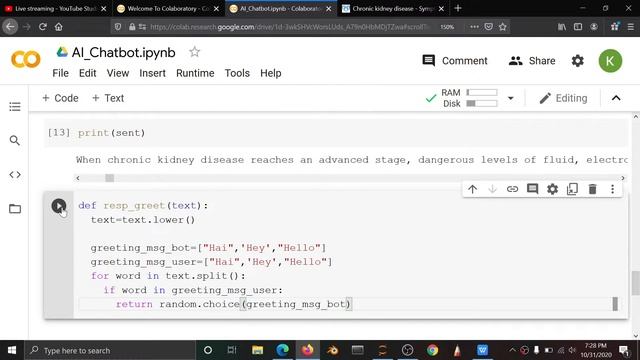Close the AI_Chatbot.ipynb browser tab
Screen dimensions: 640x360
click(x=329, y=8)
